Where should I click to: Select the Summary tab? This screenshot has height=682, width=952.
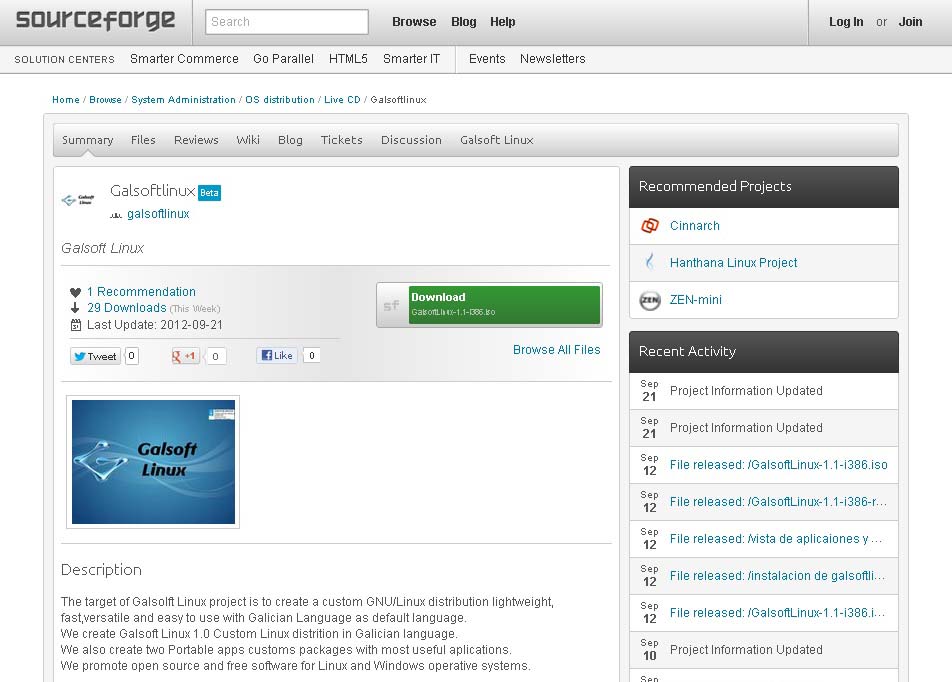(x=87, y=140)
